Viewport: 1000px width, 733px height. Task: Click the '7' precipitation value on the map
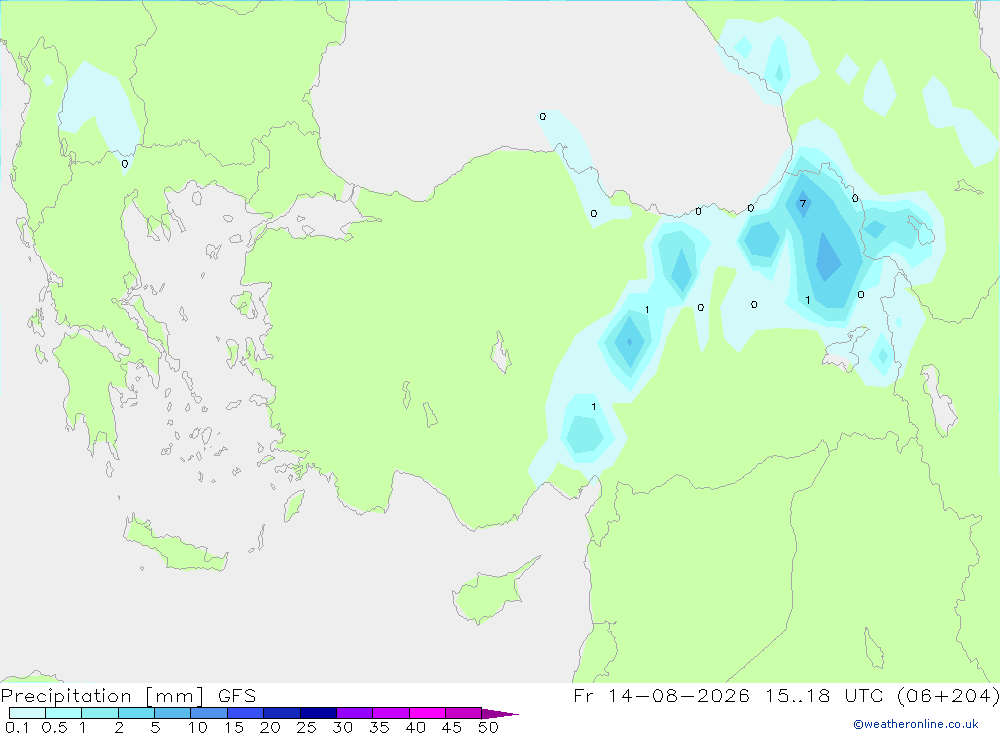point(803,204)
